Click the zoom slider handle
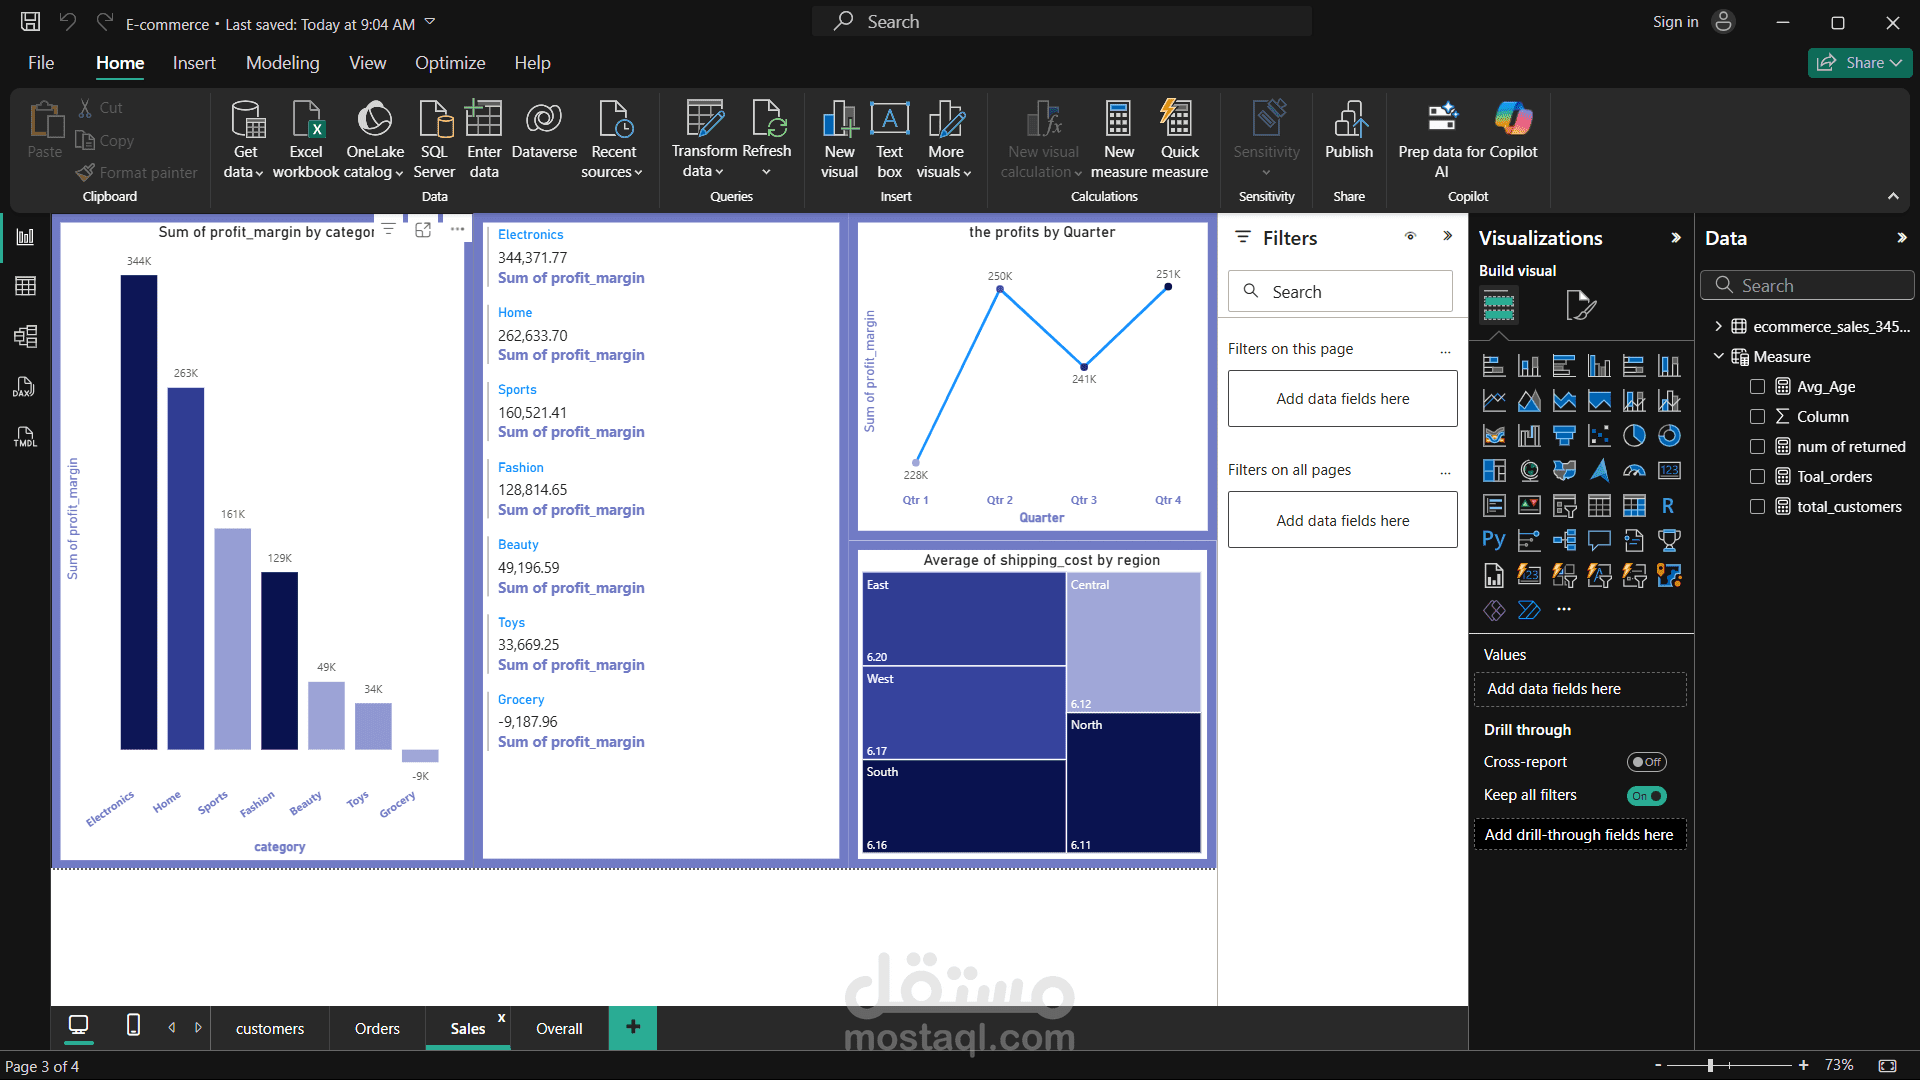Image resolution: width=1920 pixels, height=1080 pixels. click(x=1710, y=1066)
